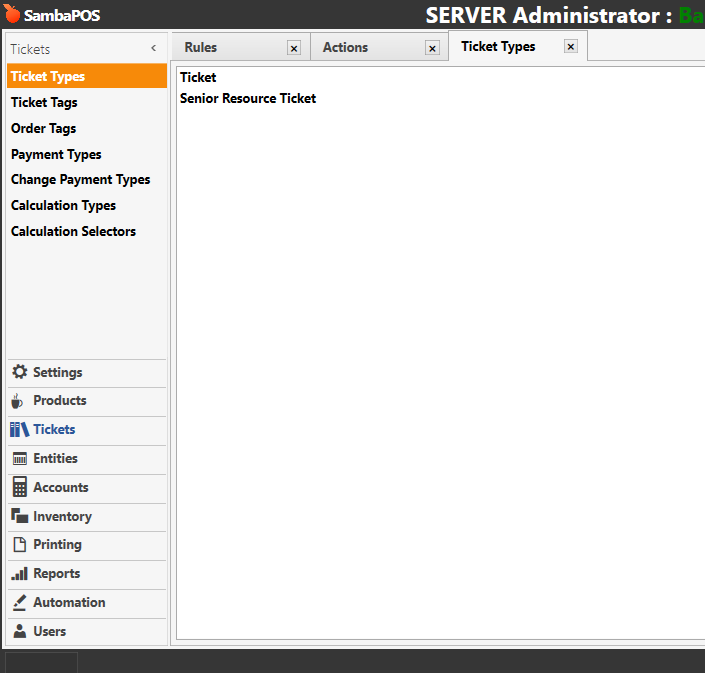
Task: Open the Entities section label
Action: point(55,458)
